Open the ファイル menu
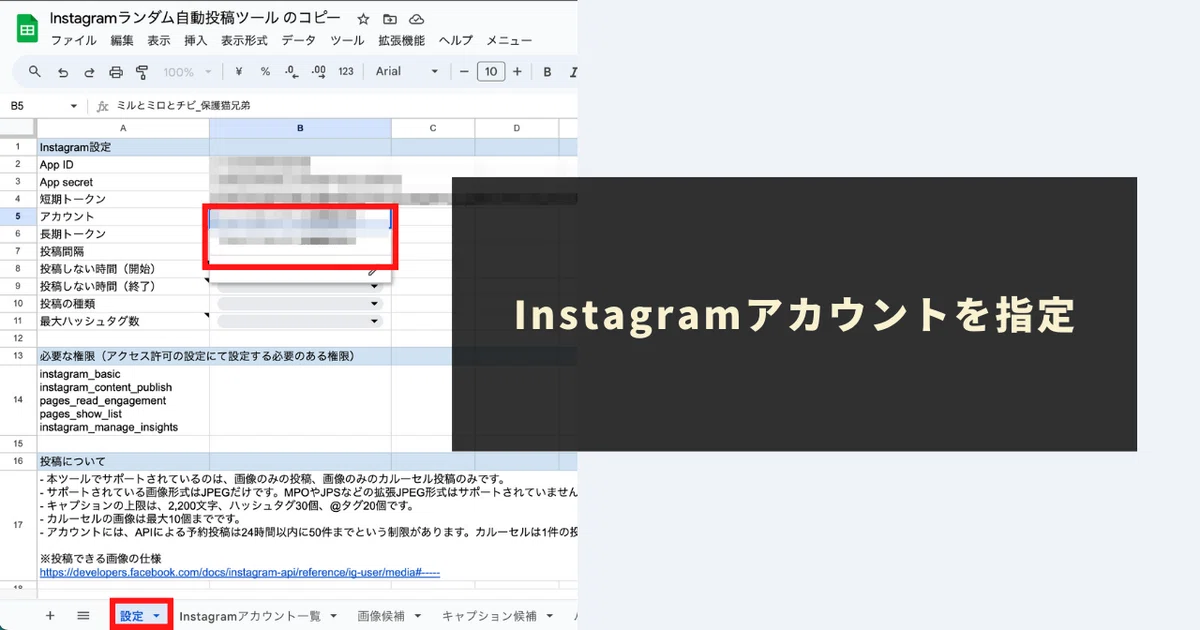1200x630 pixels. coord(73,41)
